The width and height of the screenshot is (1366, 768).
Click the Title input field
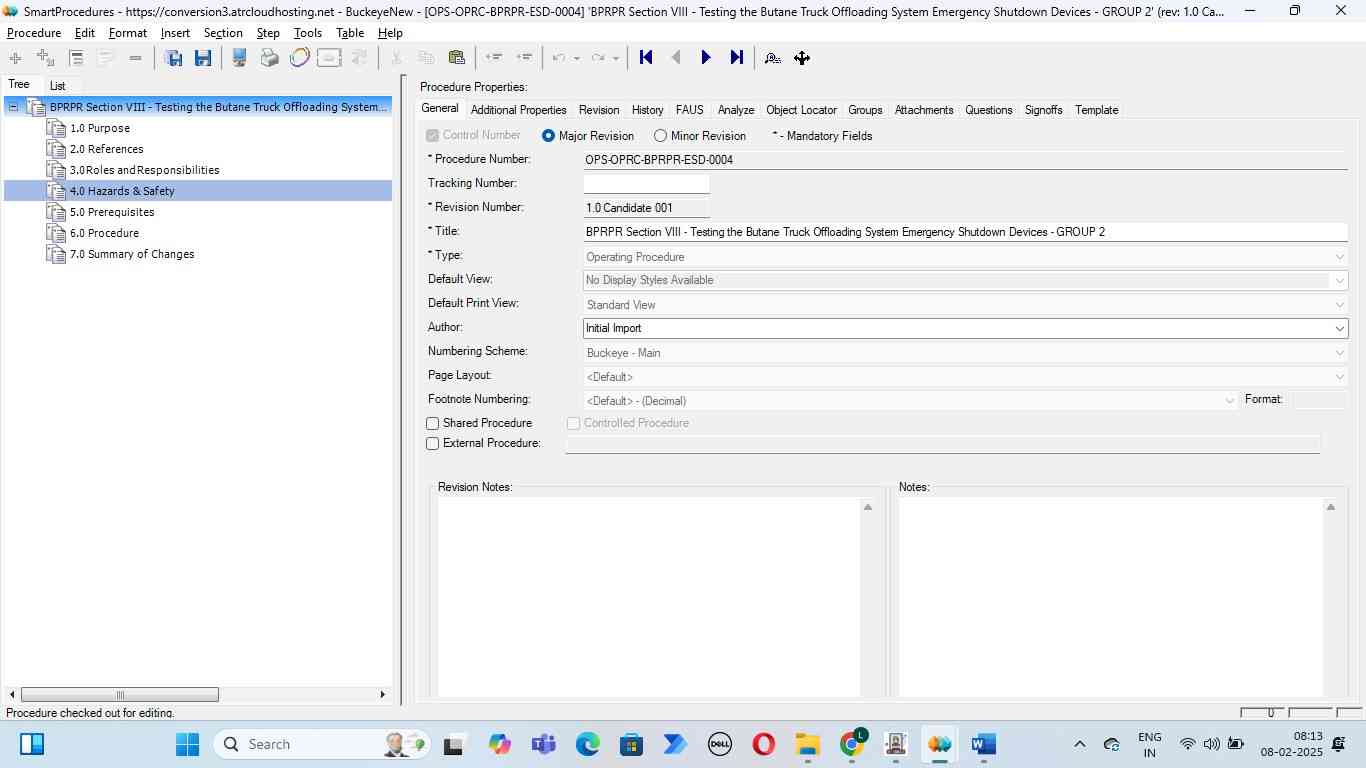965,232
